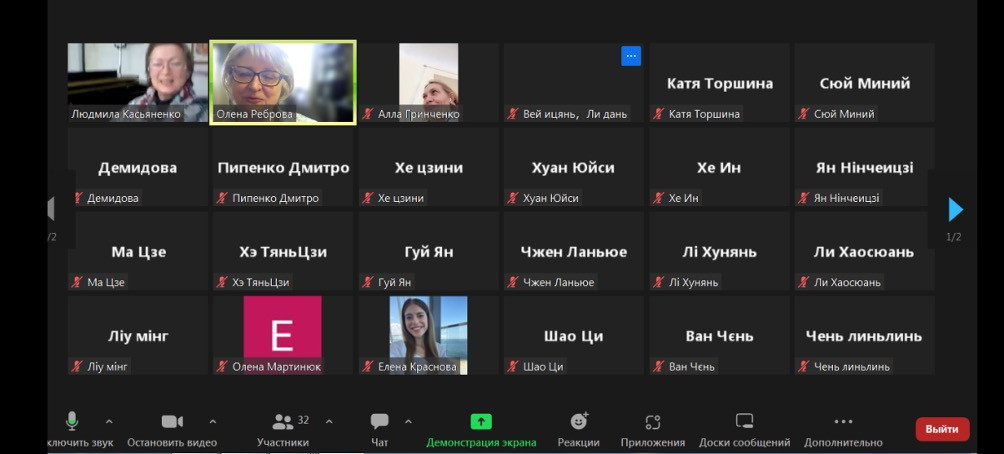Expand chat options arrow next to Чат
The height and width of the screenshot is (454, 1004).
pos(409,421)
